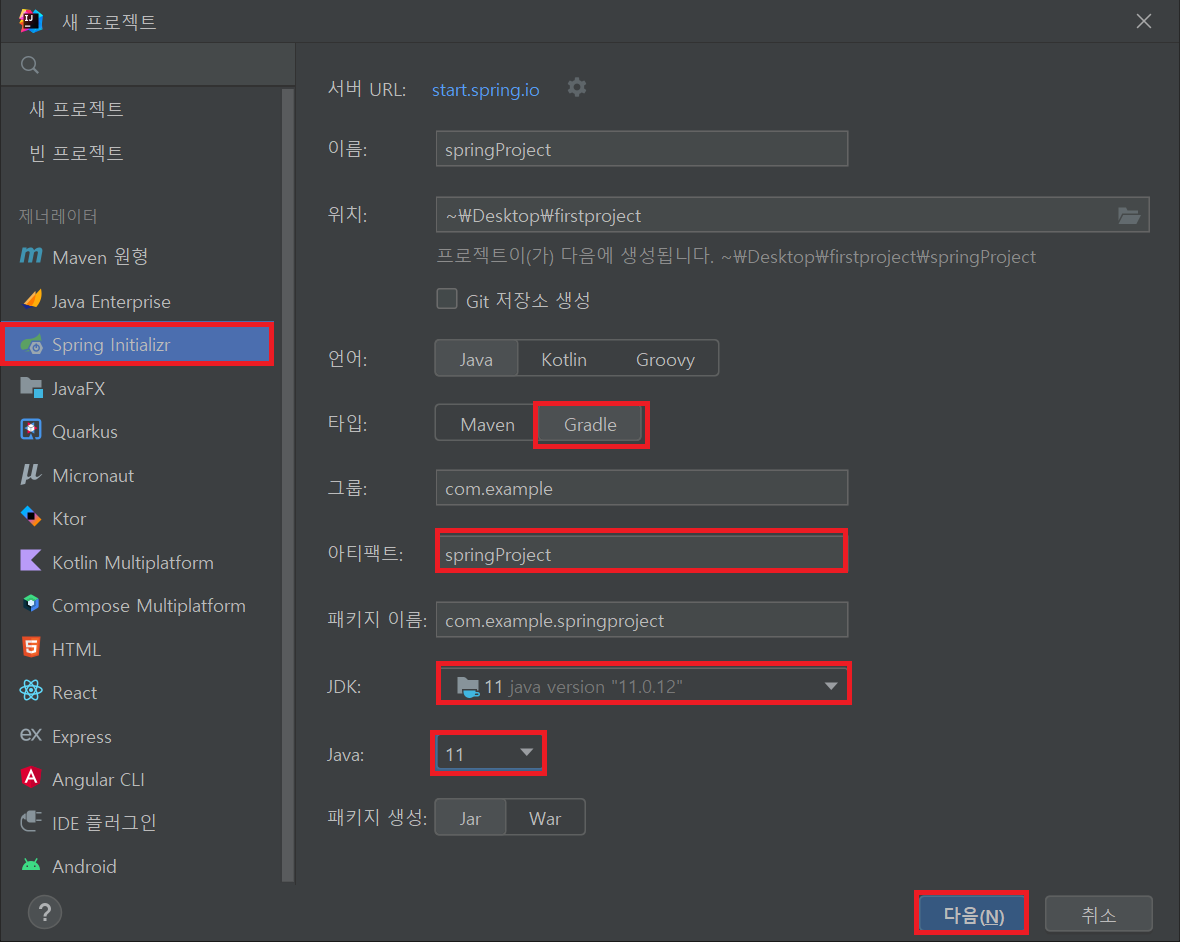Select Kotlin as the language
The height and width of the screenshot is (942, 1180).
click(x=564, y=358)
